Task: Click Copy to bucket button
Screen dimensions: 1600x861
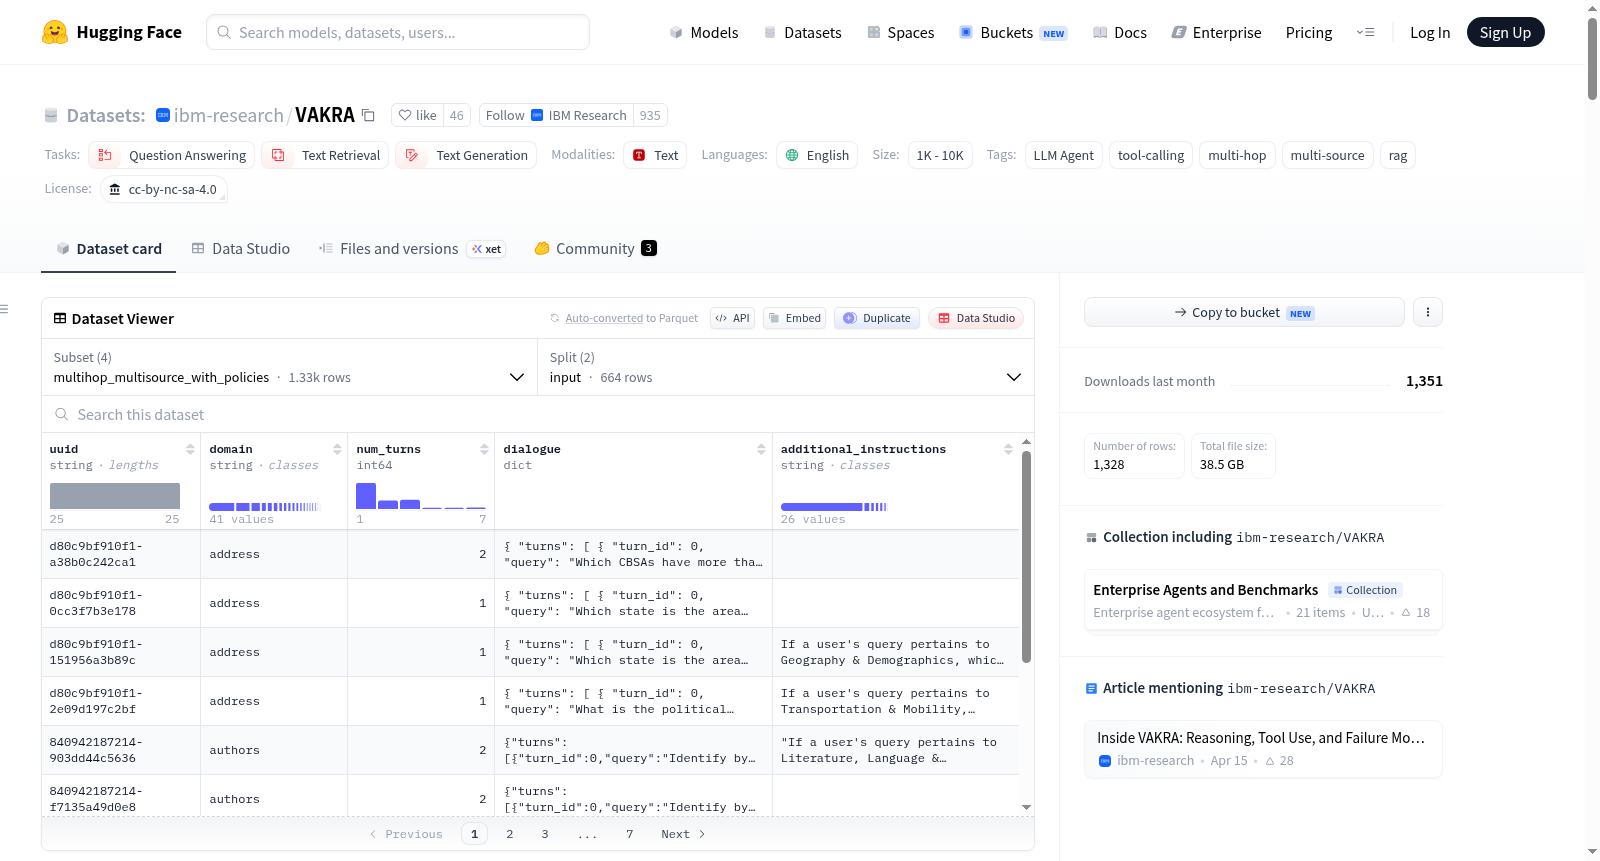Action: (x=1244, y=312)
